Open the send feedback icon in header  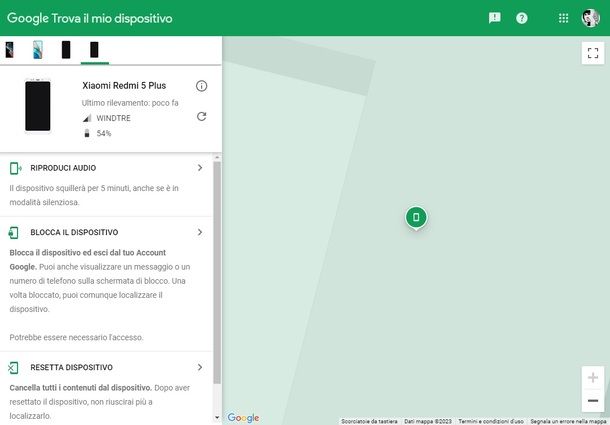pyautogui.click(x=494, y=18)
